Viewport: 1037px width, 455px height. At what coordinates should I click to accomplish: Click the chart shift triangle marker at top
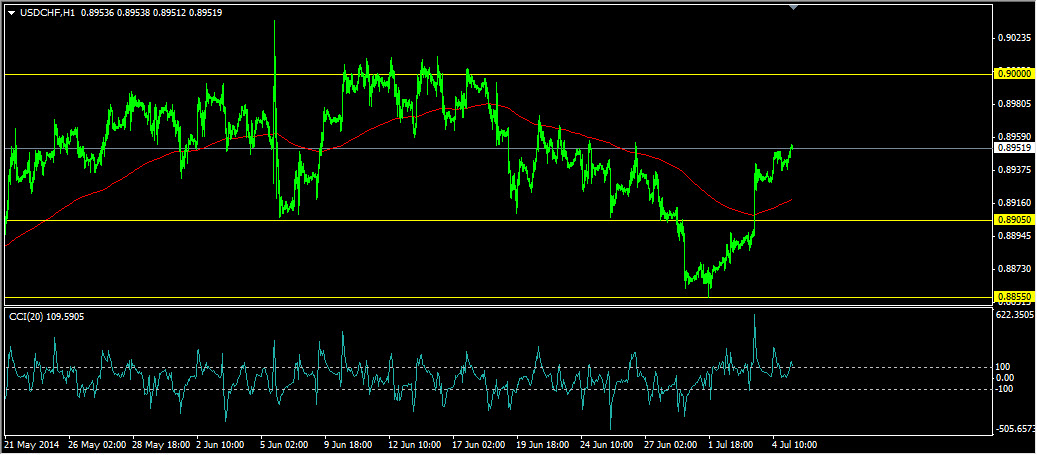coord(794,7)
